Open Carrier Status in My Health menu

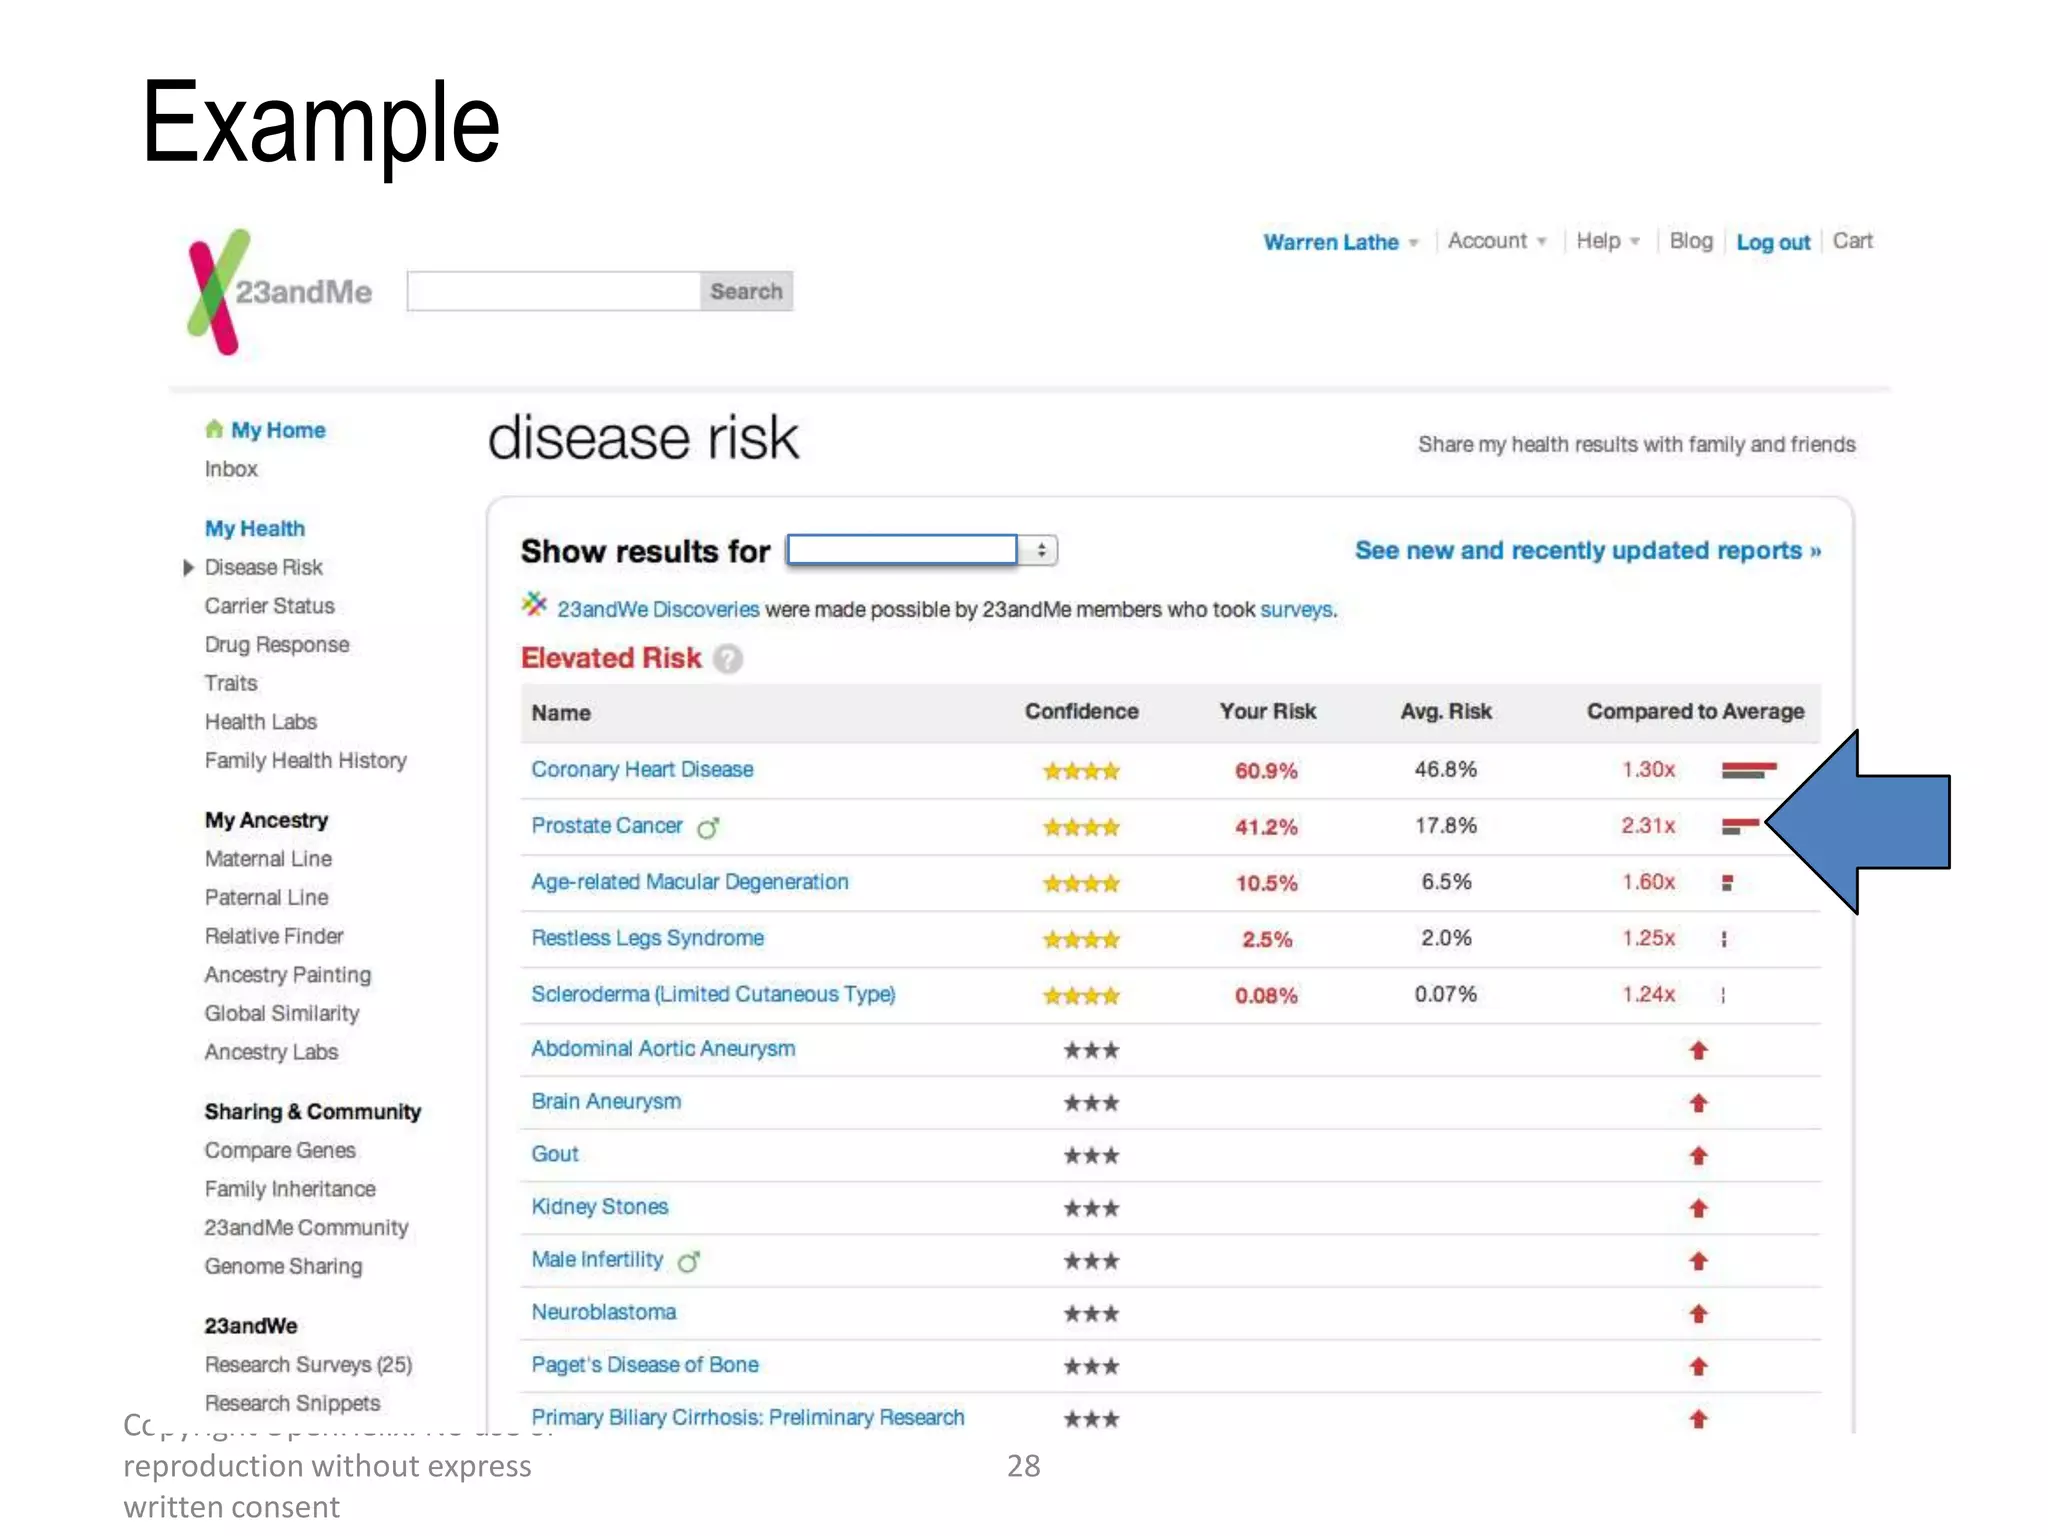pyautogui.click(x=269, y=606)
